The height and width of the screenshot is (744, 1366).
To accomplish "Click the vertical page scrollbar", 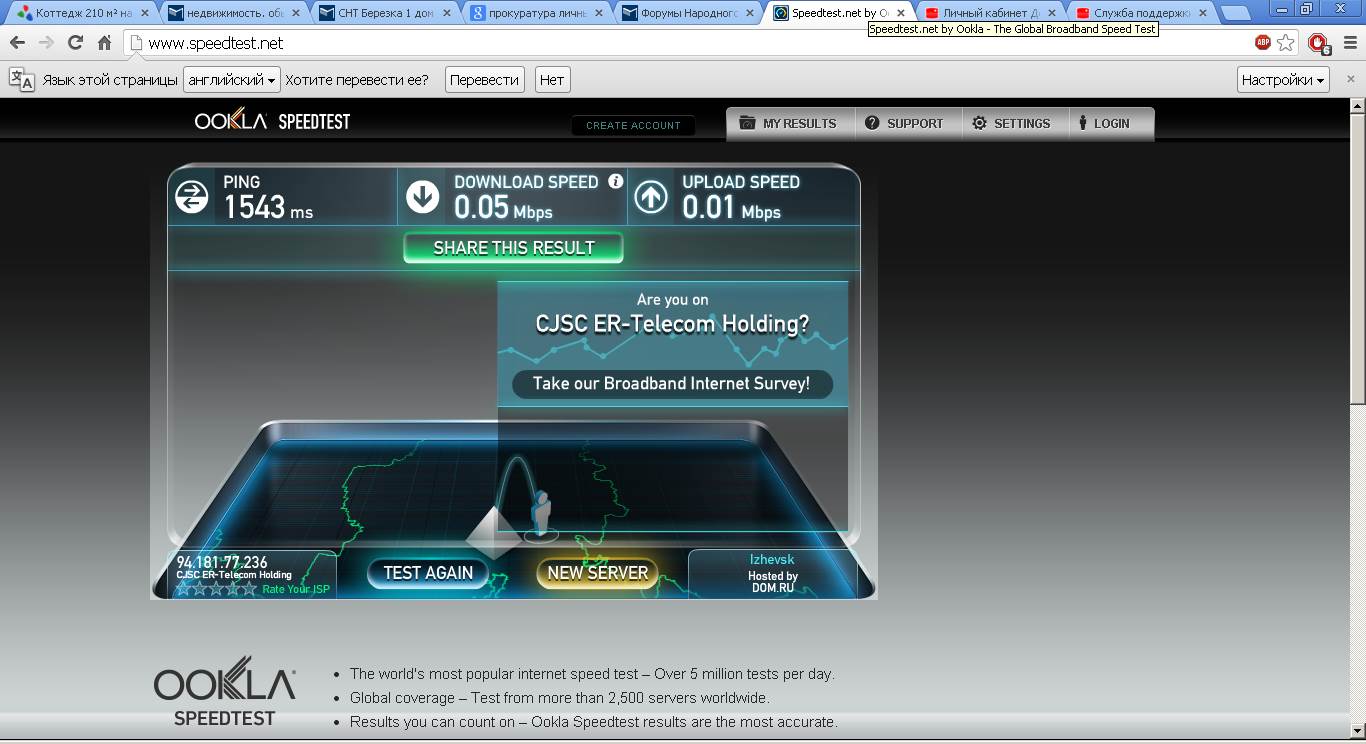I will click(1357, 258).
